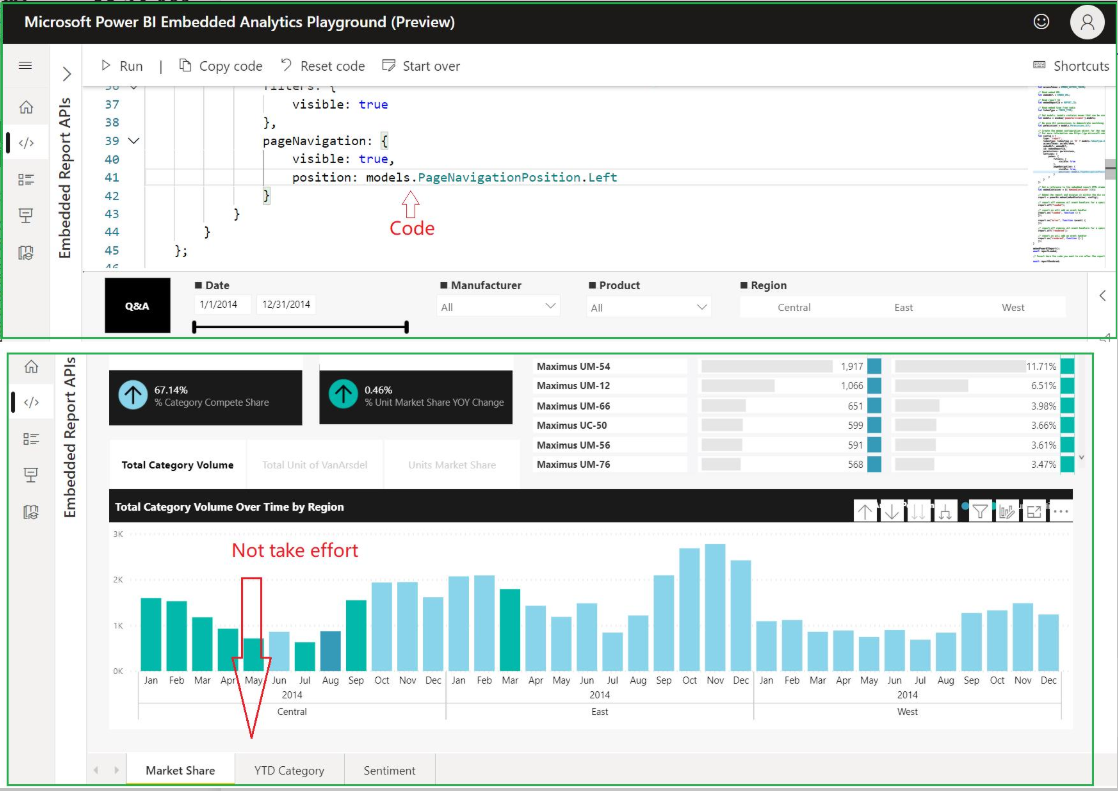Collapse code fold arrow near line 36
This screenshot has width=1118, height=791.
(x=133, y=87)
